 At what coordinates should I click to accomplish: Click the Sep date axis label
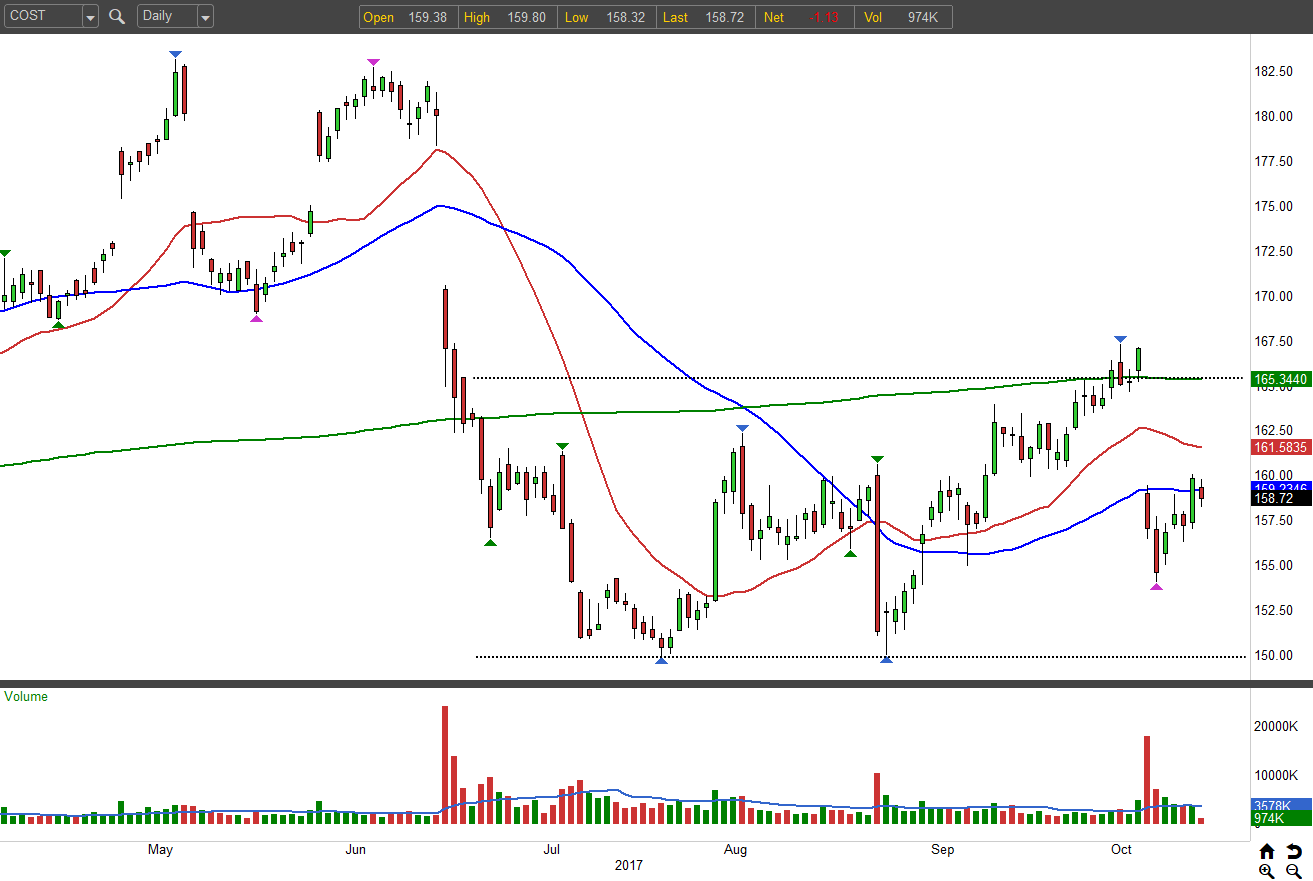tap(942, 850)
